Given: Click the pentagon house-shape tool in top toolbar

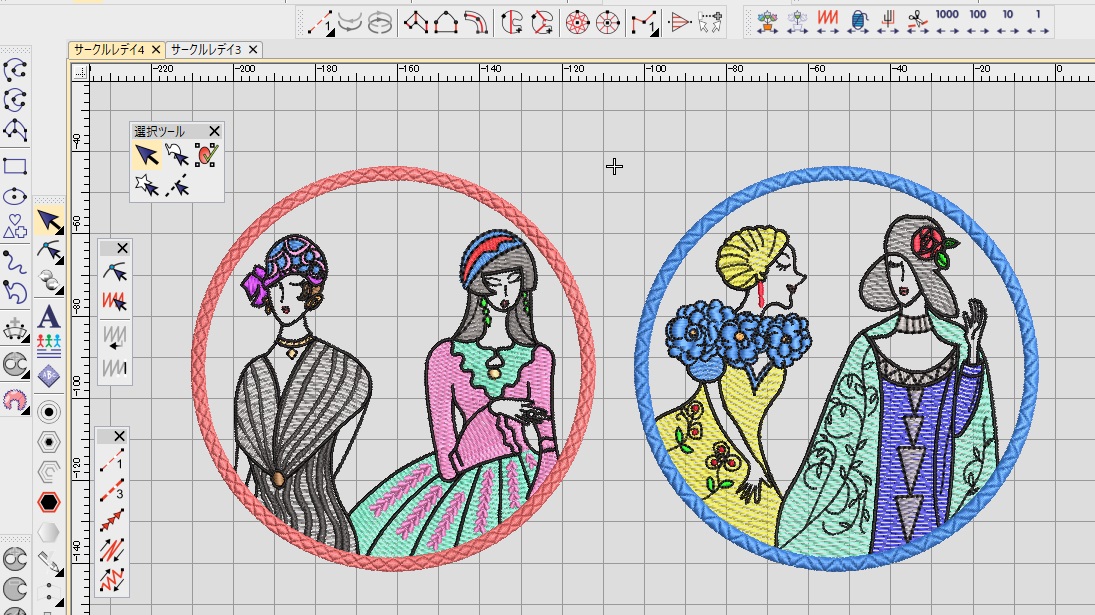Looking at the screenshot, I should point(446,22).
